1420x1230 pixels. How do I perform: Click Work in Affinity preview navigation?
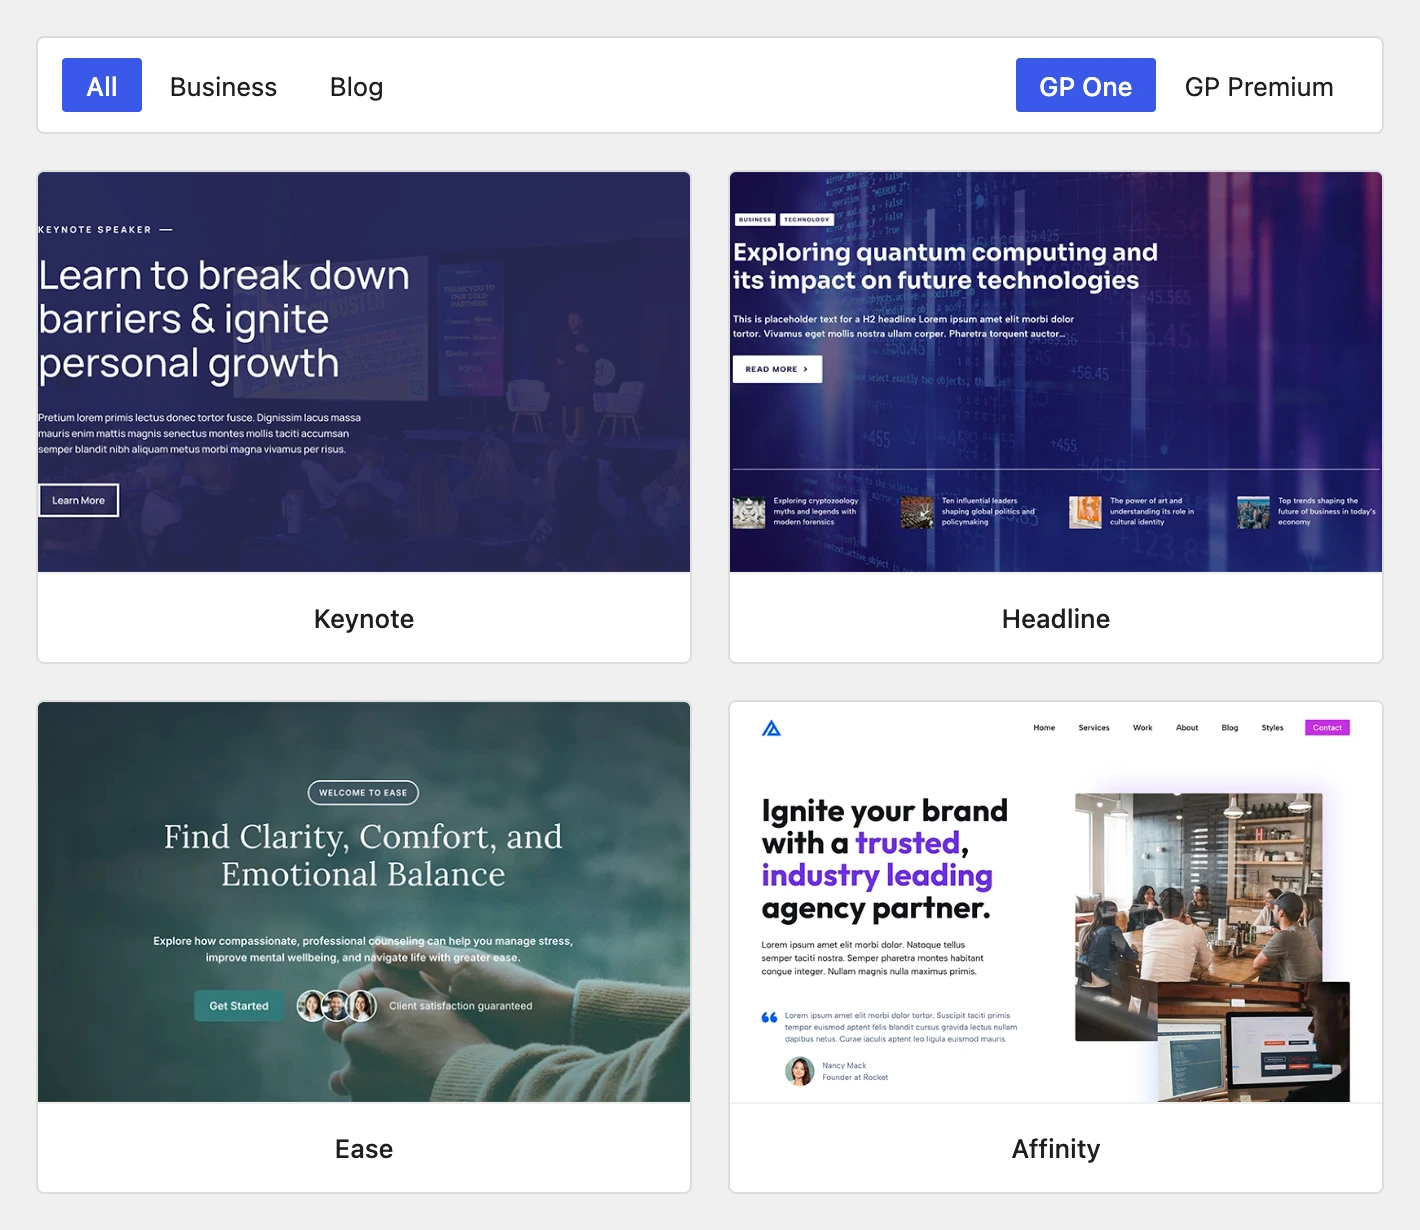point(1142,728)
